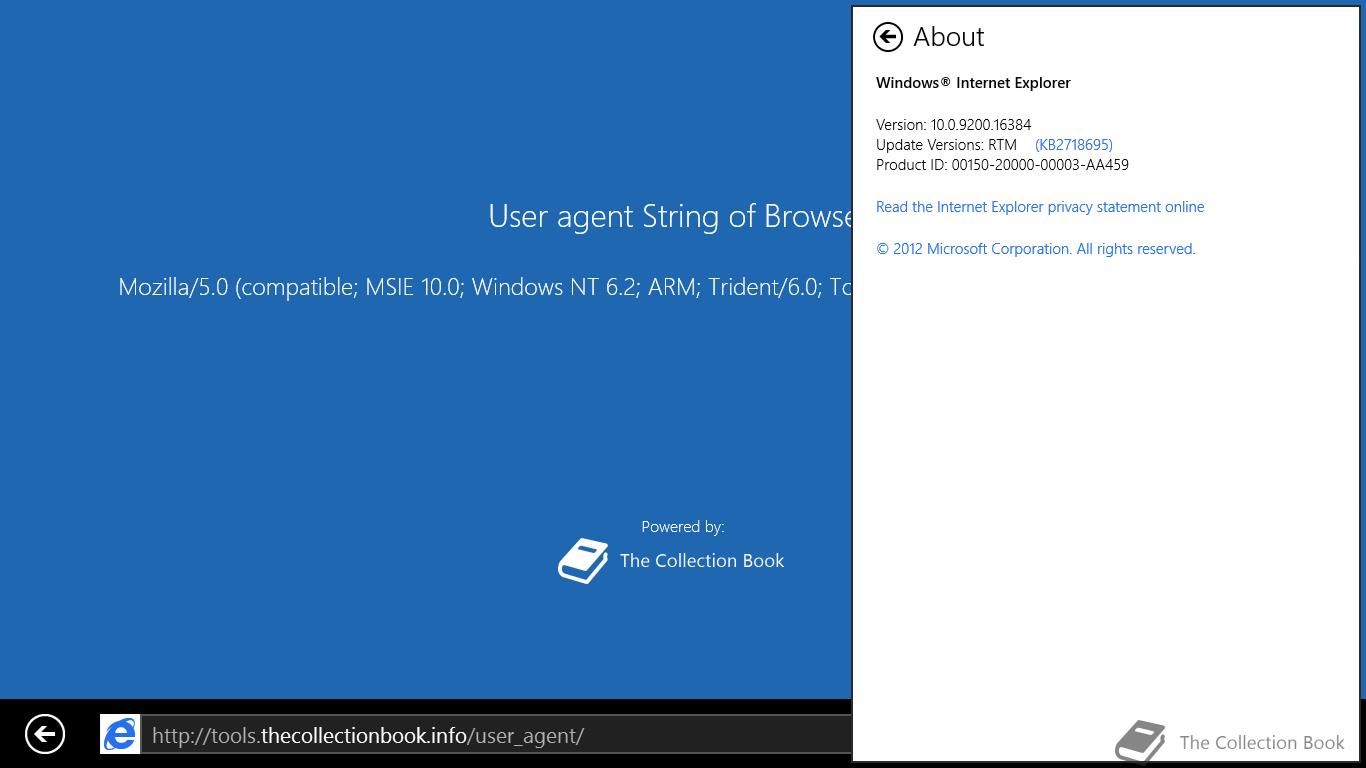Open the KB2718695 update link
Screen dimensions: 1366x768
point(1073,145)
